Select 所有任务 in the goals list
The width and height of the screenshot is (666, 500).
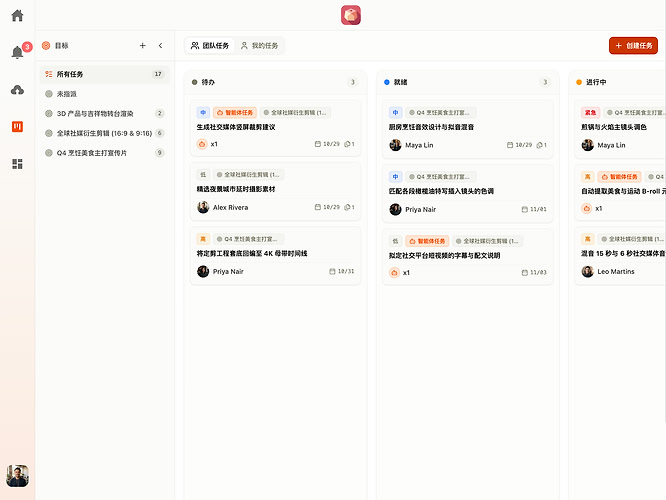point(105,74)
